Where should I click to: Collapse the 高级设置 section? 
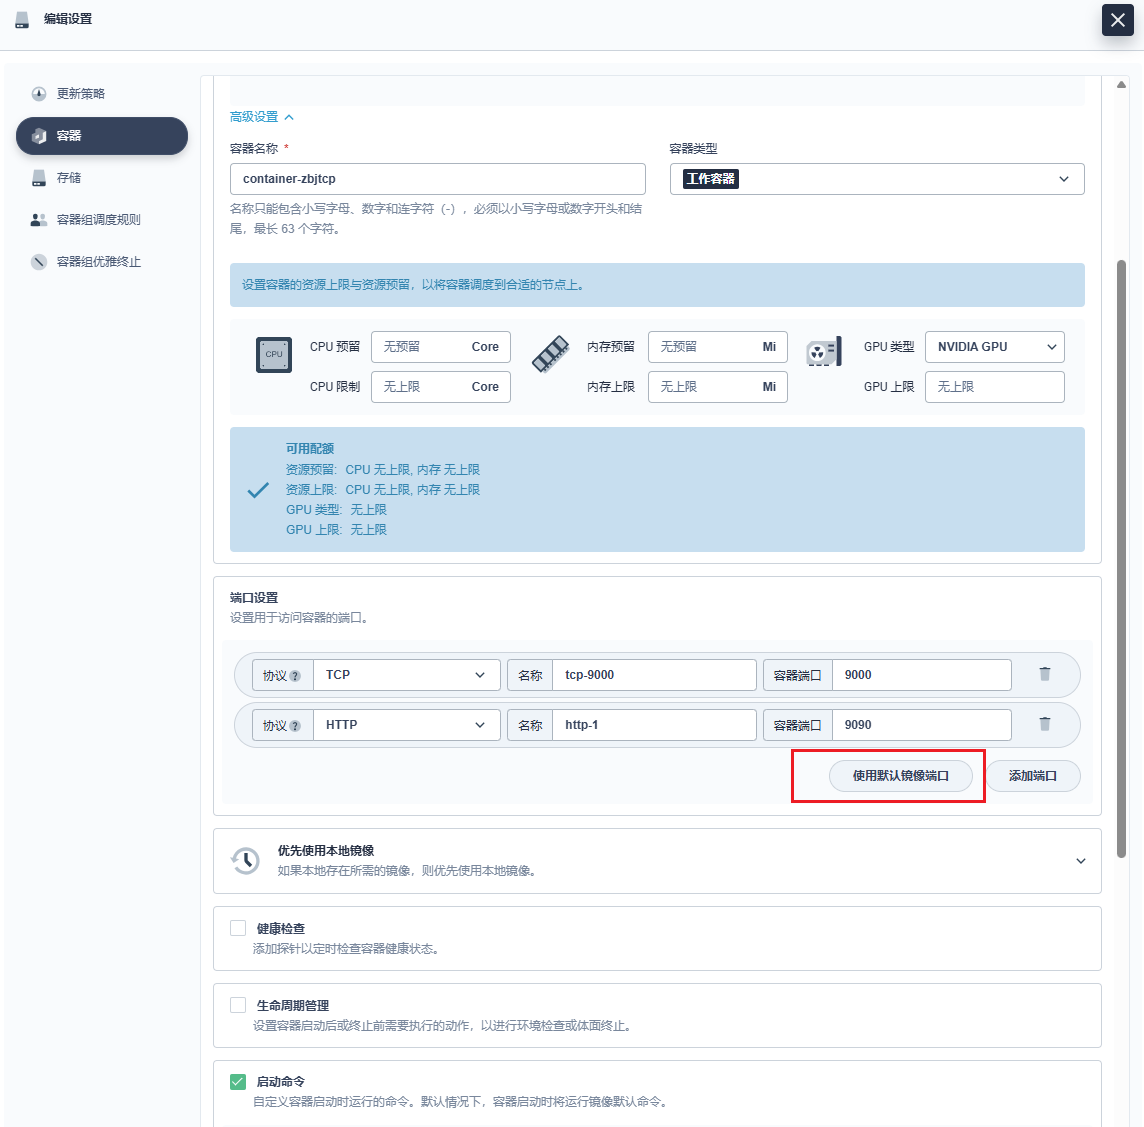pyautogui.click(x=261, y=117)
